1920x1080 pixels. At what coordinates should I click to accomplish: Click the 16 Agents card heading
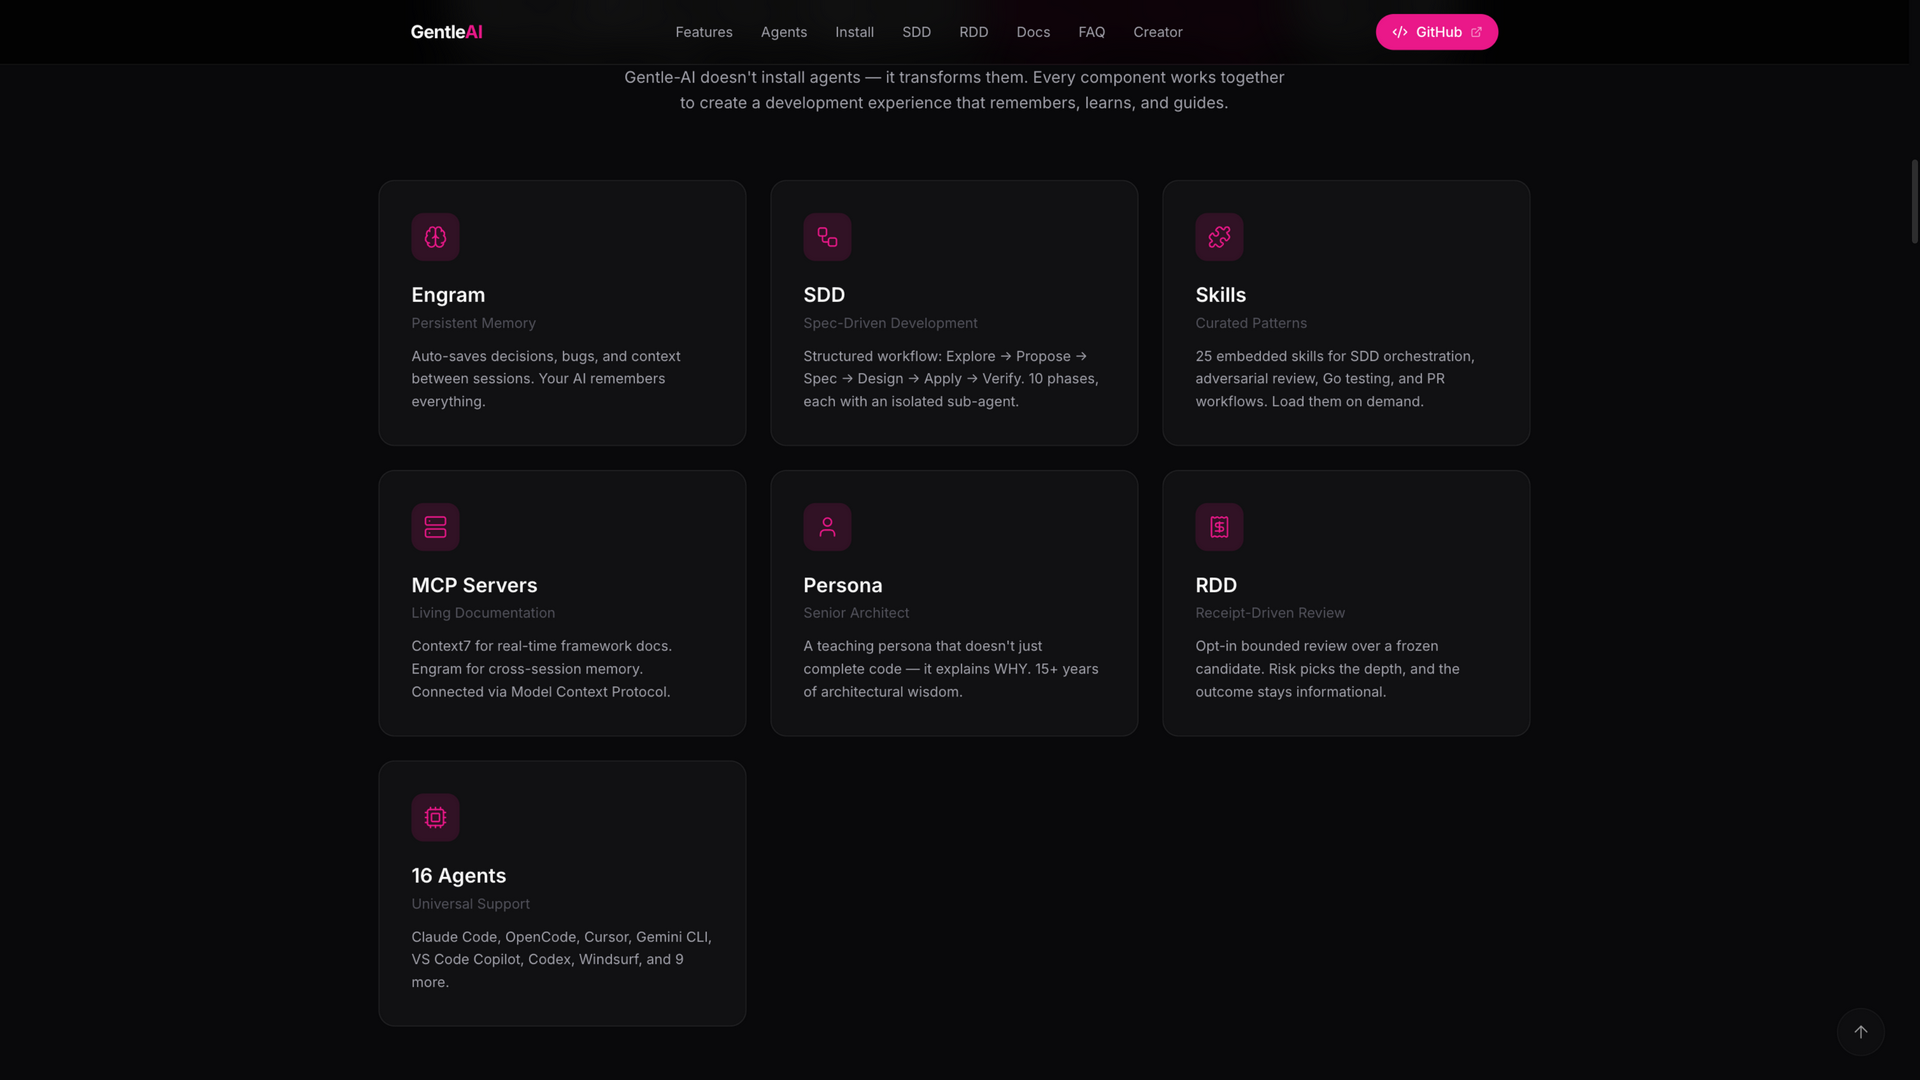click(459, 876)
